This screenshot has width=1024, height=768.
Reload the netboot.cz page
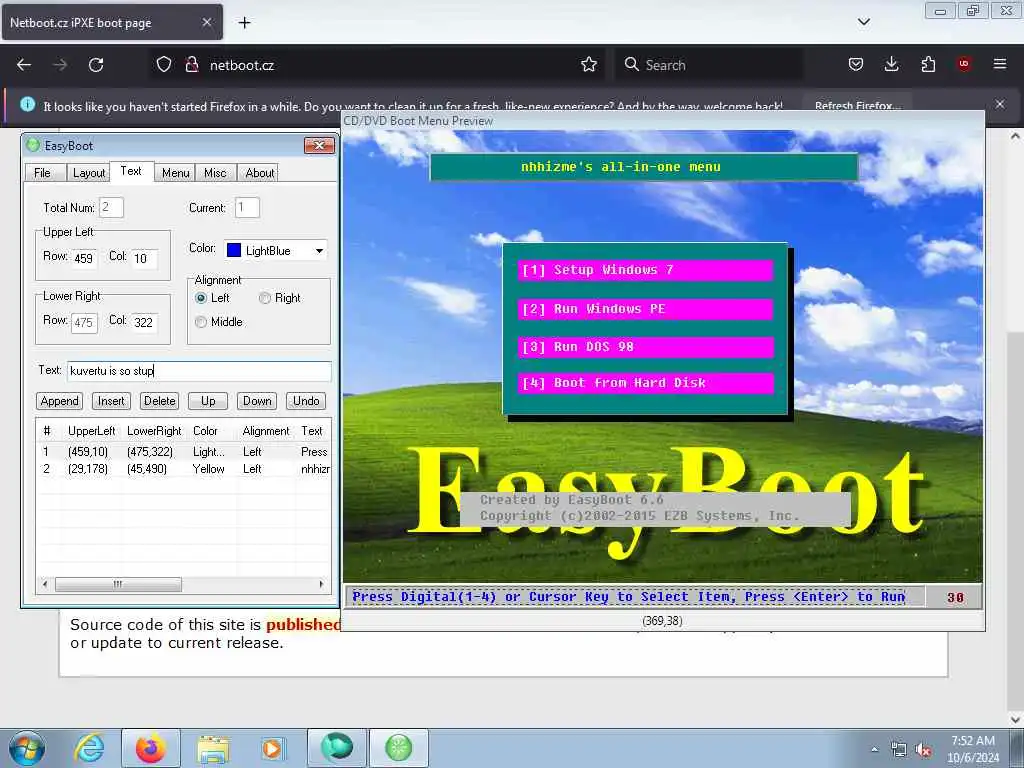pos(96,65)
